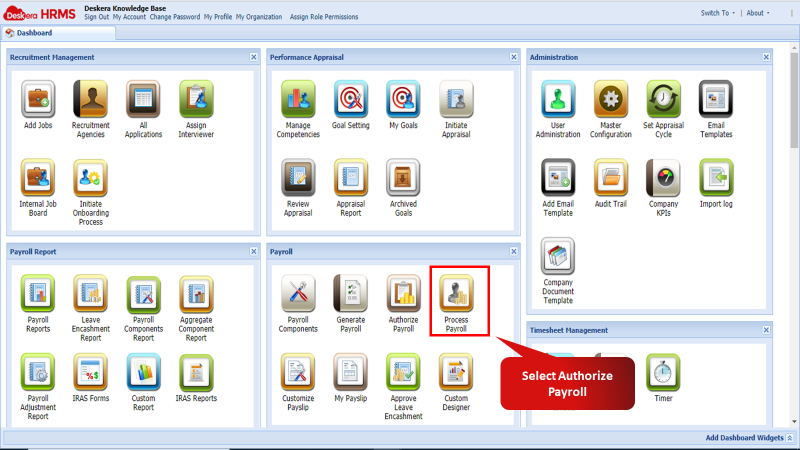Image resolution: width=800 pixels, height=450 pixels.
Task: Open the Import log icon
Action: pyautogui.click(x=716, y=178)
